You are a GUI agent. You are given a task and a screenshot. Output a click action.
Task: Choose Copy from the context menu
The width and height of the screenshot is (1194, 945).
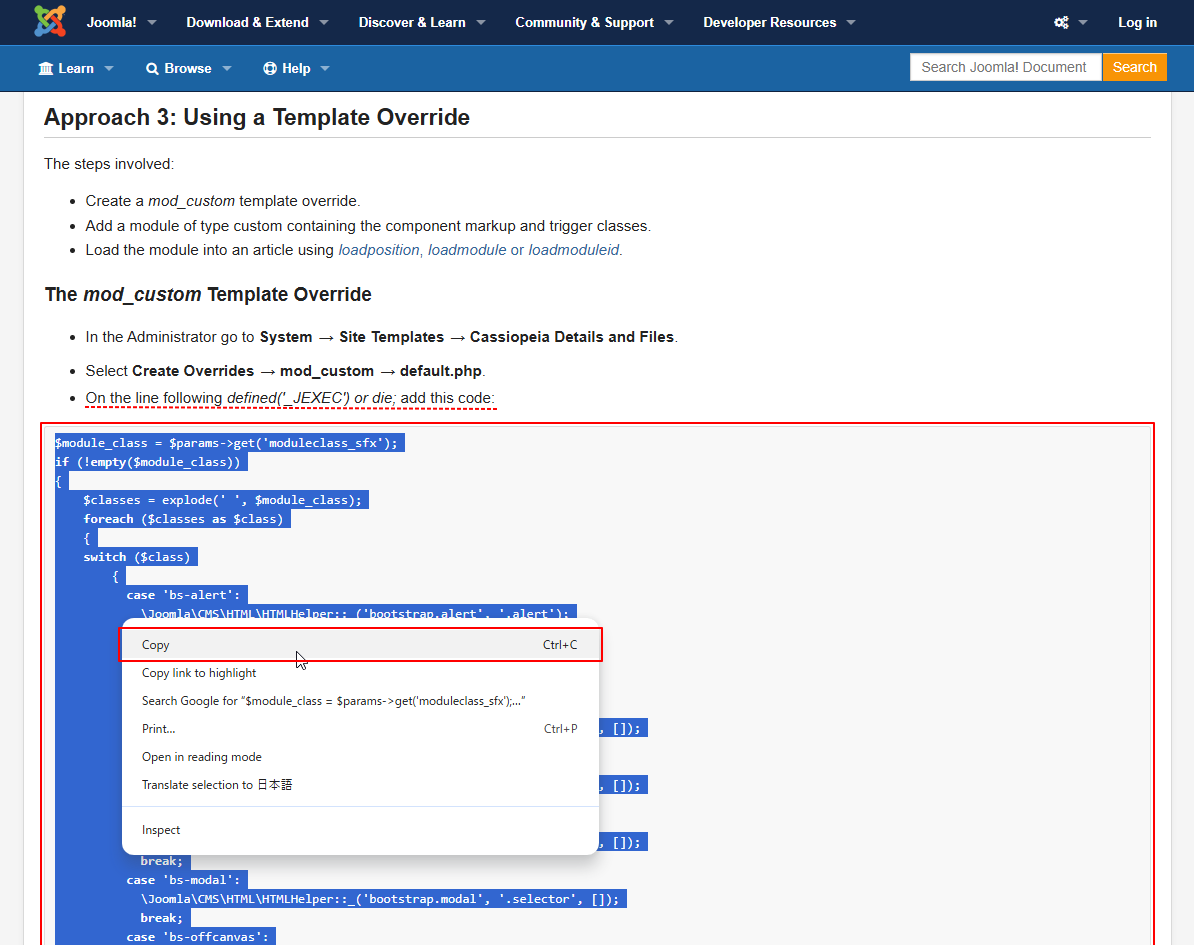coord(156,645)
